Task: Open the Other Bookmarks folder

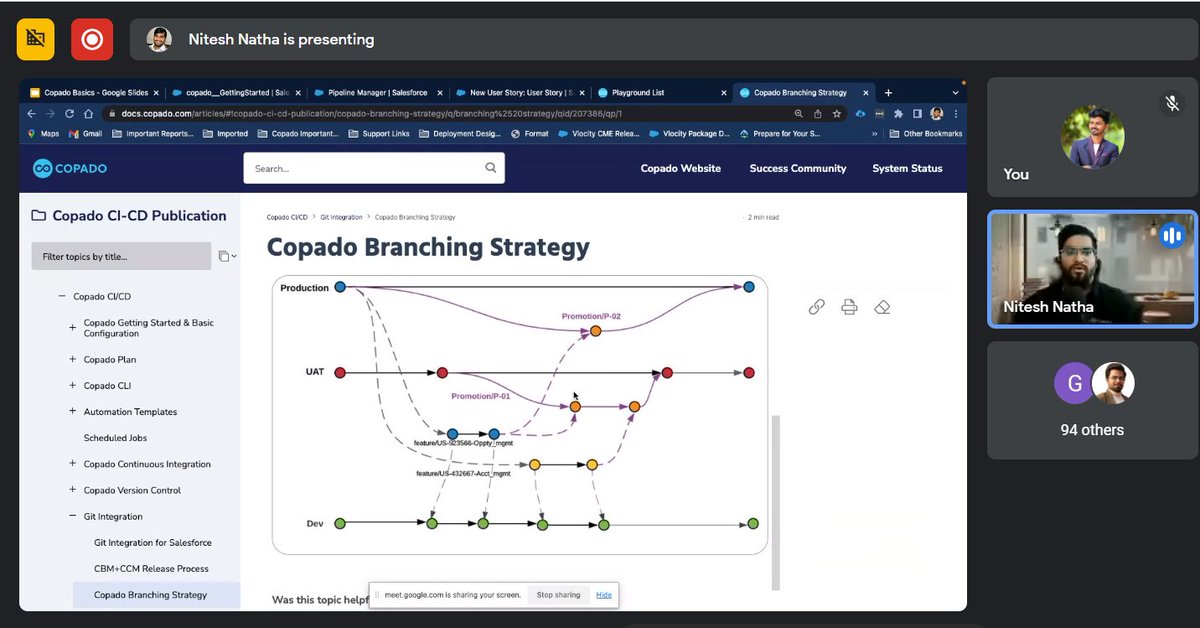Action: [925, 133]
